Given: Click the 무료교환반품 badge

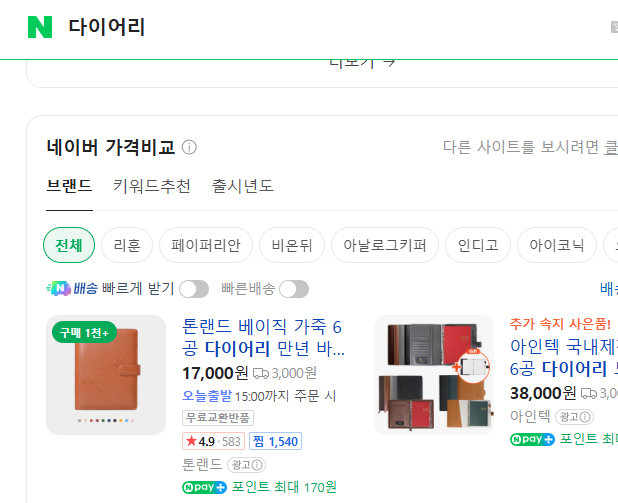Looking at the screenshot, I should click(x=218, y=417).
